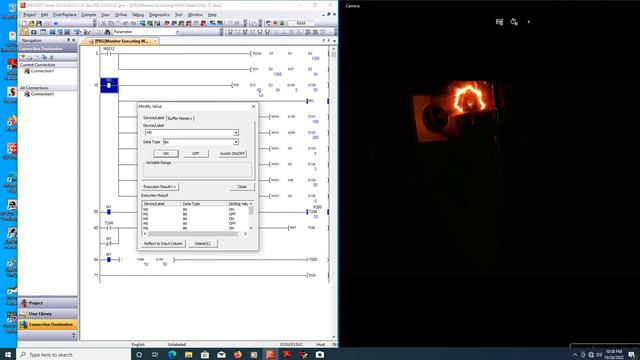This screenshot has width=640, height=360.
Task: Select the highlighted M0 contact in ladder
Action: point(109,85)
